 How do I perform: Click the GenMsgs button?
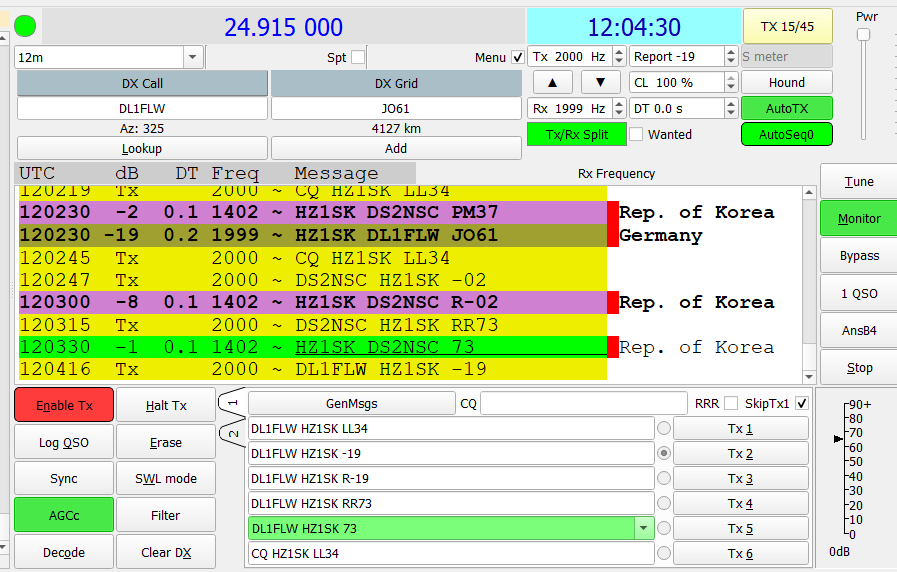click(352, 403)
